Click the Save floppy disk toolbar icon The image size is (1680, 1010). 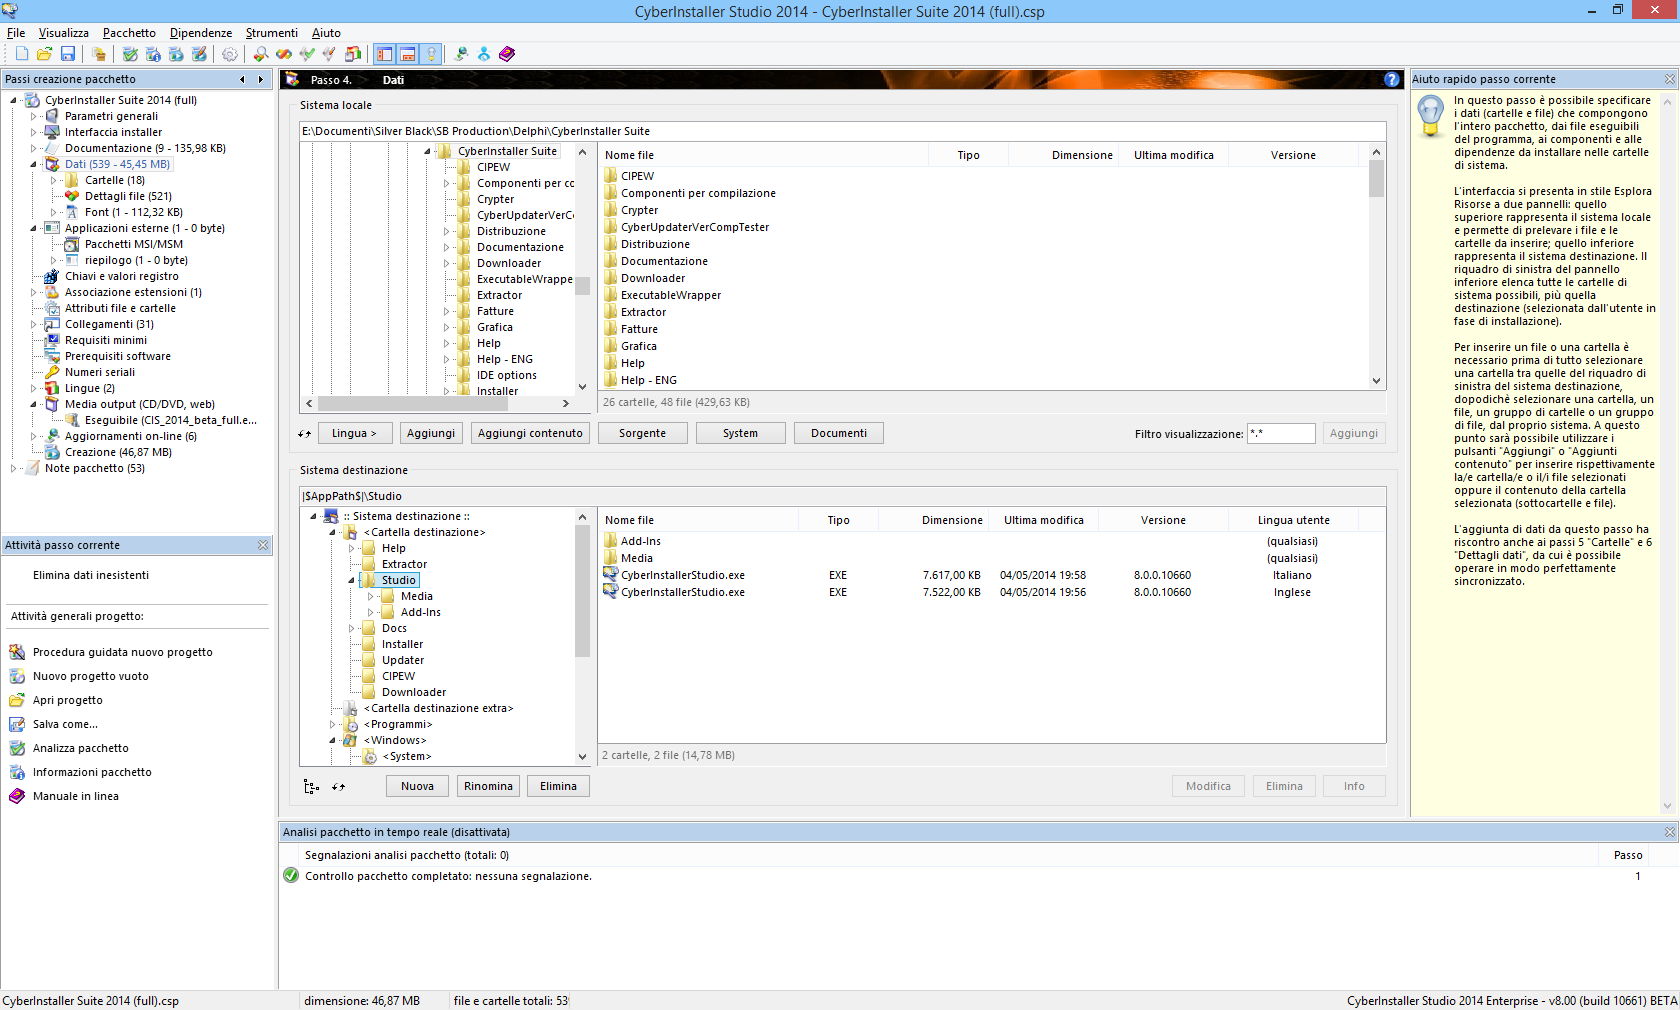68,54
